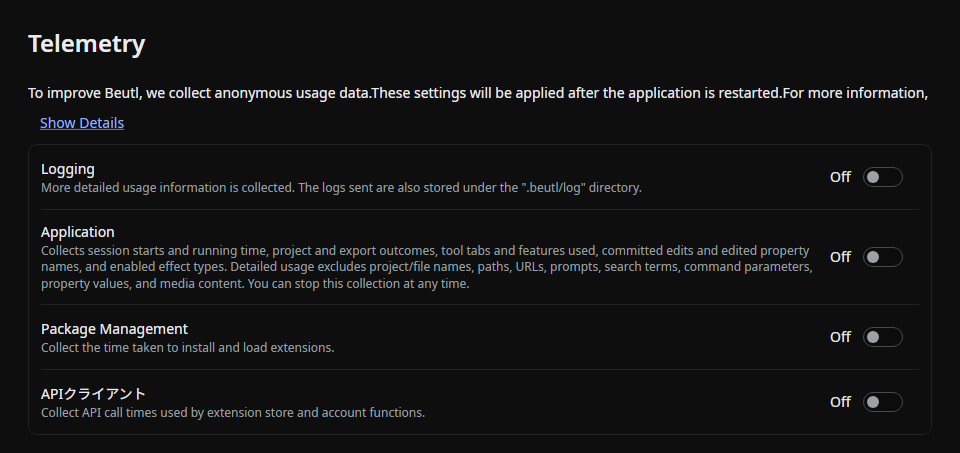Click the Off label beside Logging
Screen dimensions: 960x453
[840, 177]
